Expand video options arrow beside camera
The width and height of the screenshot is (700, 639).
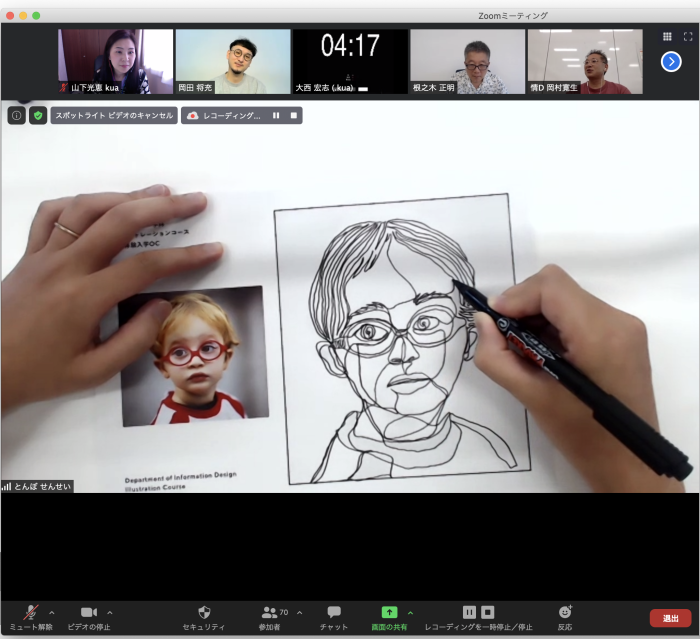[x=110, y=613]
